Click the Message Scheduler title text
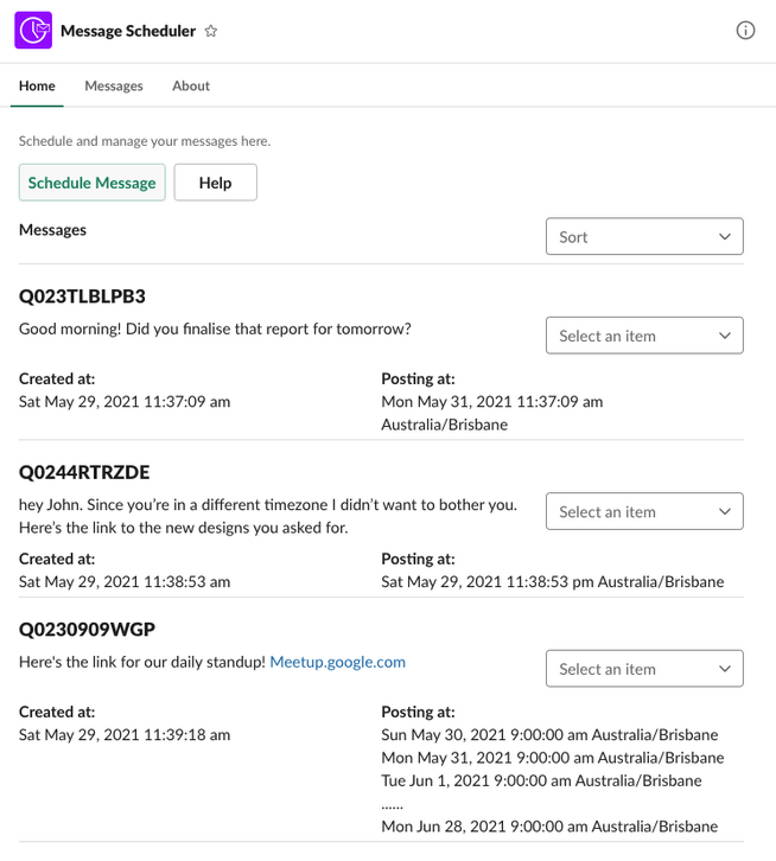776x861 pixels. 128,31
